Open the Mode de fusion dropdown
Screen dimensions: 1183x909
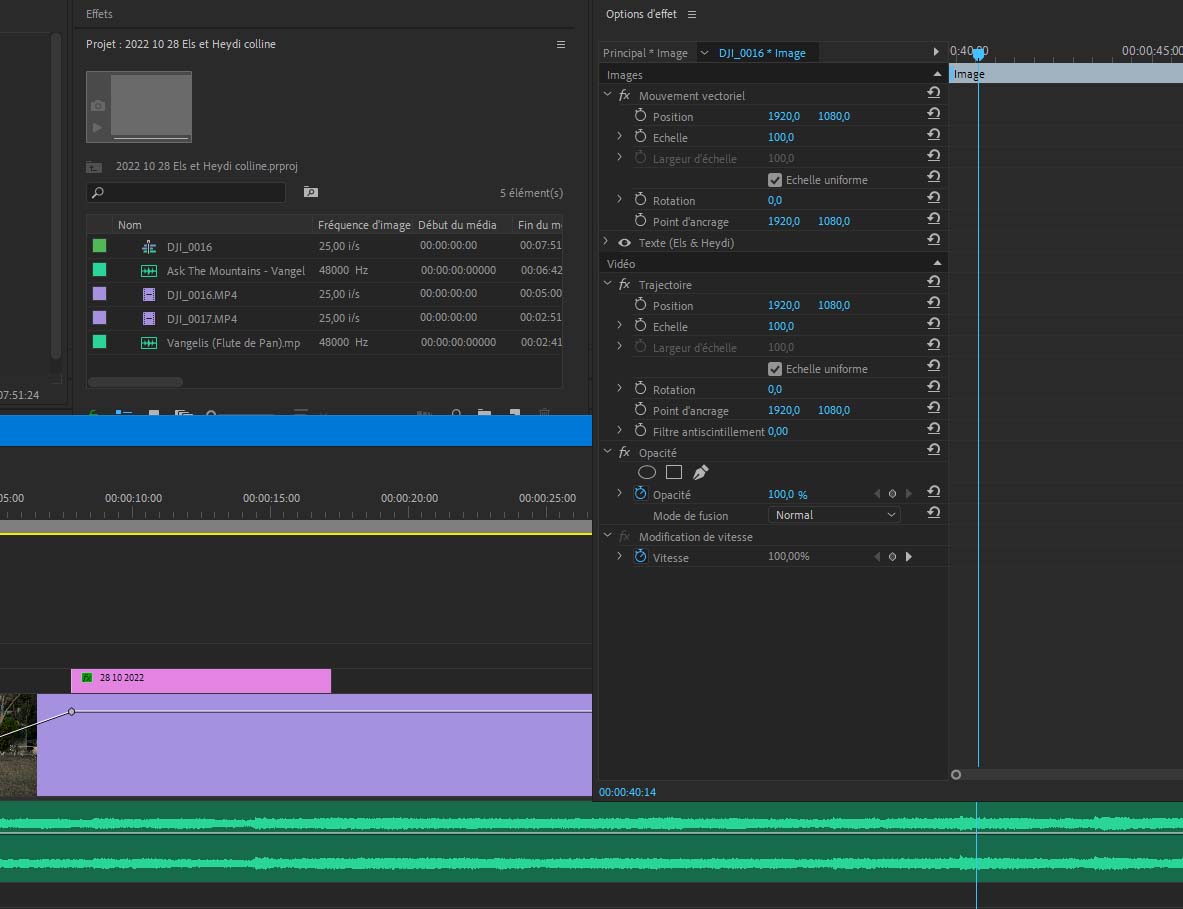click(x=834, y=515)
